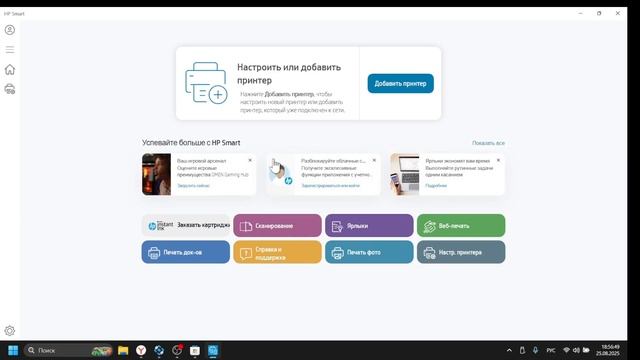This screenshot has height=360, width=640.
Task: Dismiss the Ярлыки экономят вам время card
Action: point(498,160)
